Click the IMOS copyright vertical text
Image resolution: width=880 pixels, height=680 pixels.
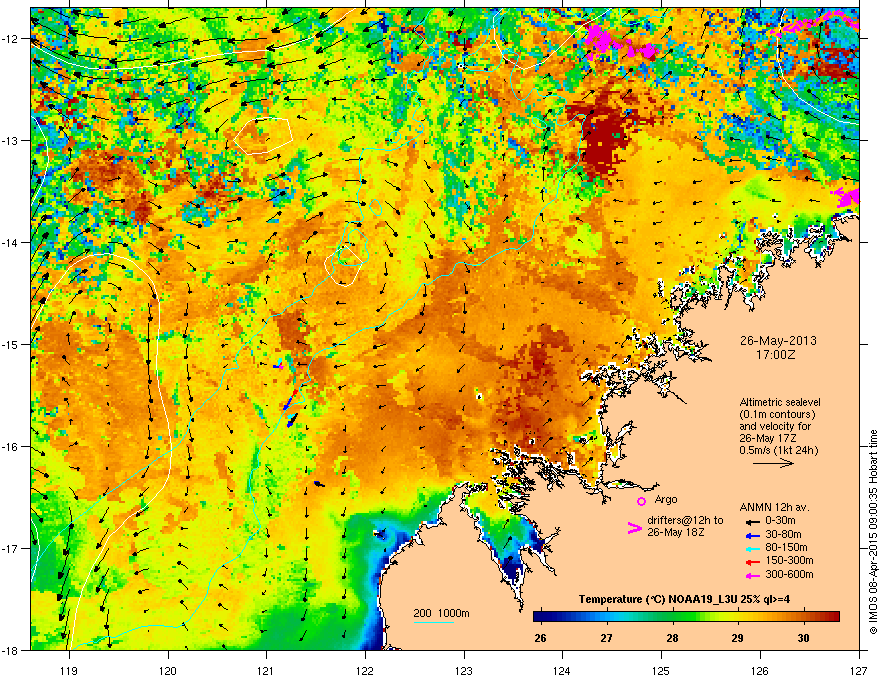tap(873, 532)
